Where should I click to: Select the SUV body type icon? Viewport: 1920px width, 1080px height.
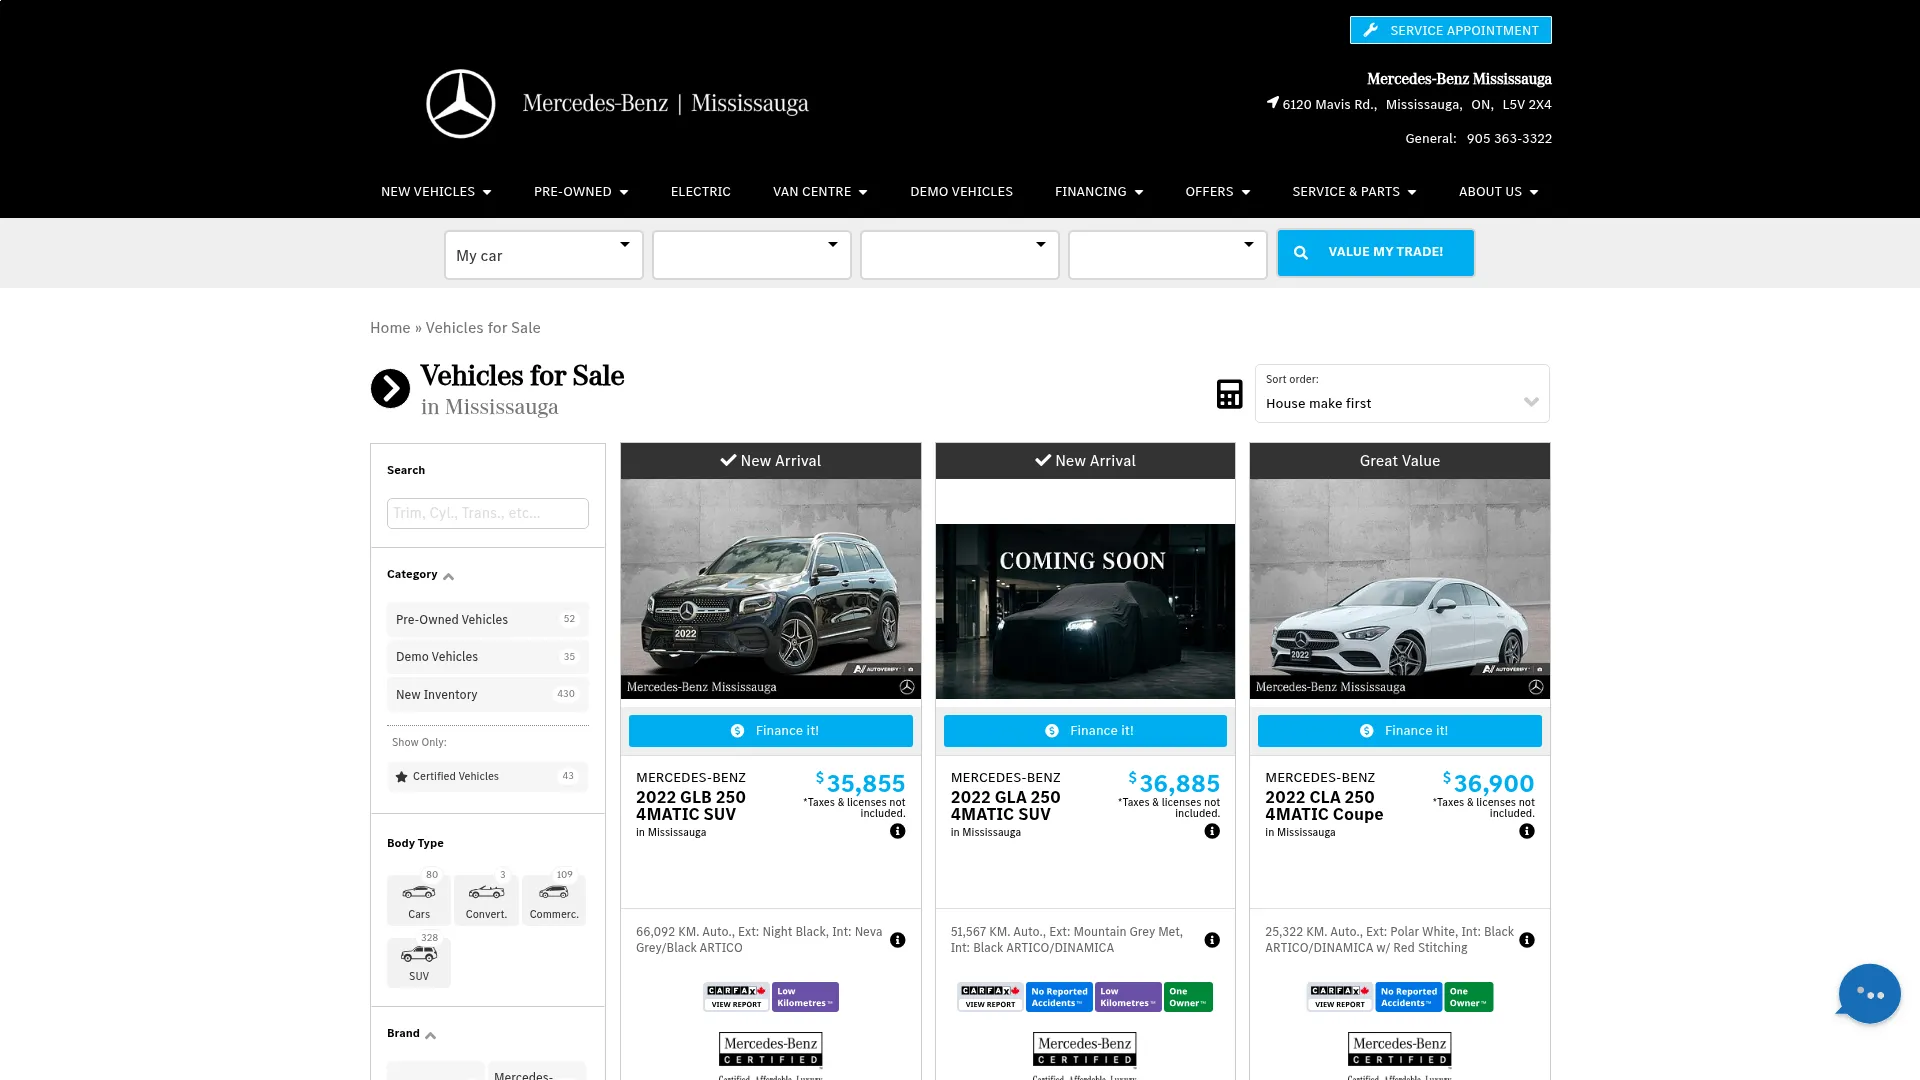click(419, 962)
